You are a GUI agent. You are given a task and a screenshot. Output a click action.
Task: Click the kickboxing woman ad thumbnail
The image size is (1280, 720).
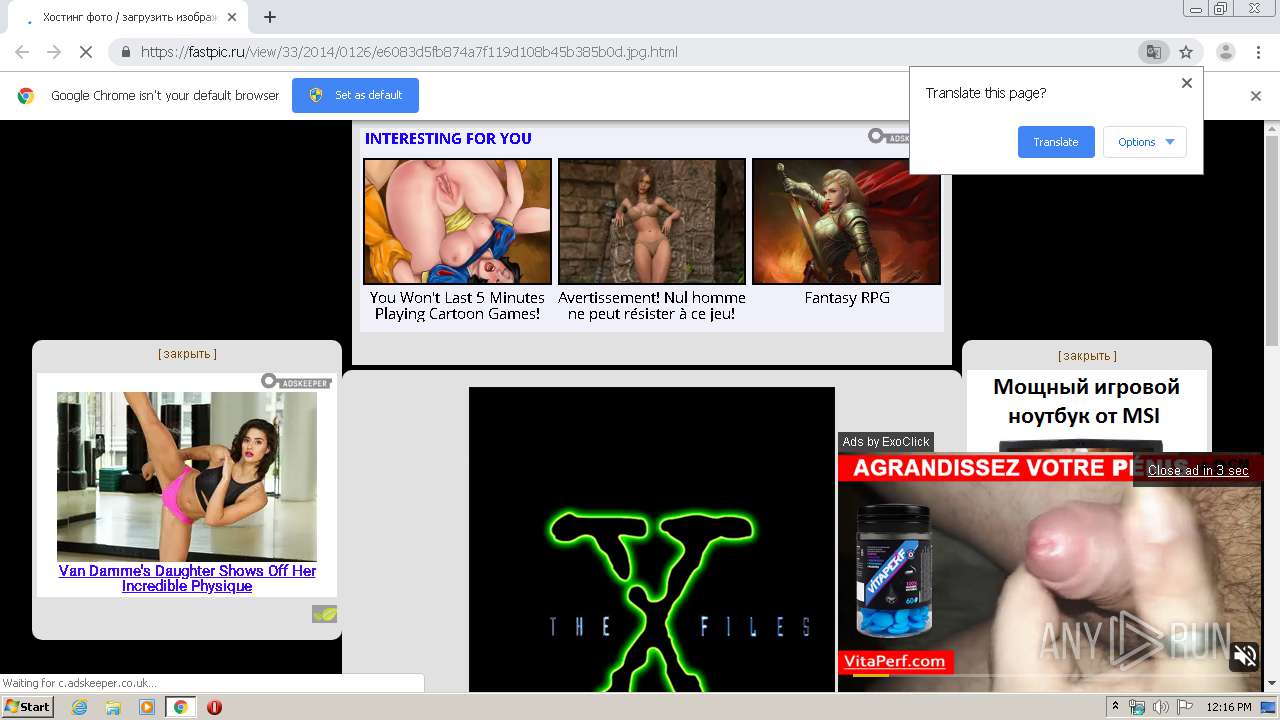(x=187, y=476)
